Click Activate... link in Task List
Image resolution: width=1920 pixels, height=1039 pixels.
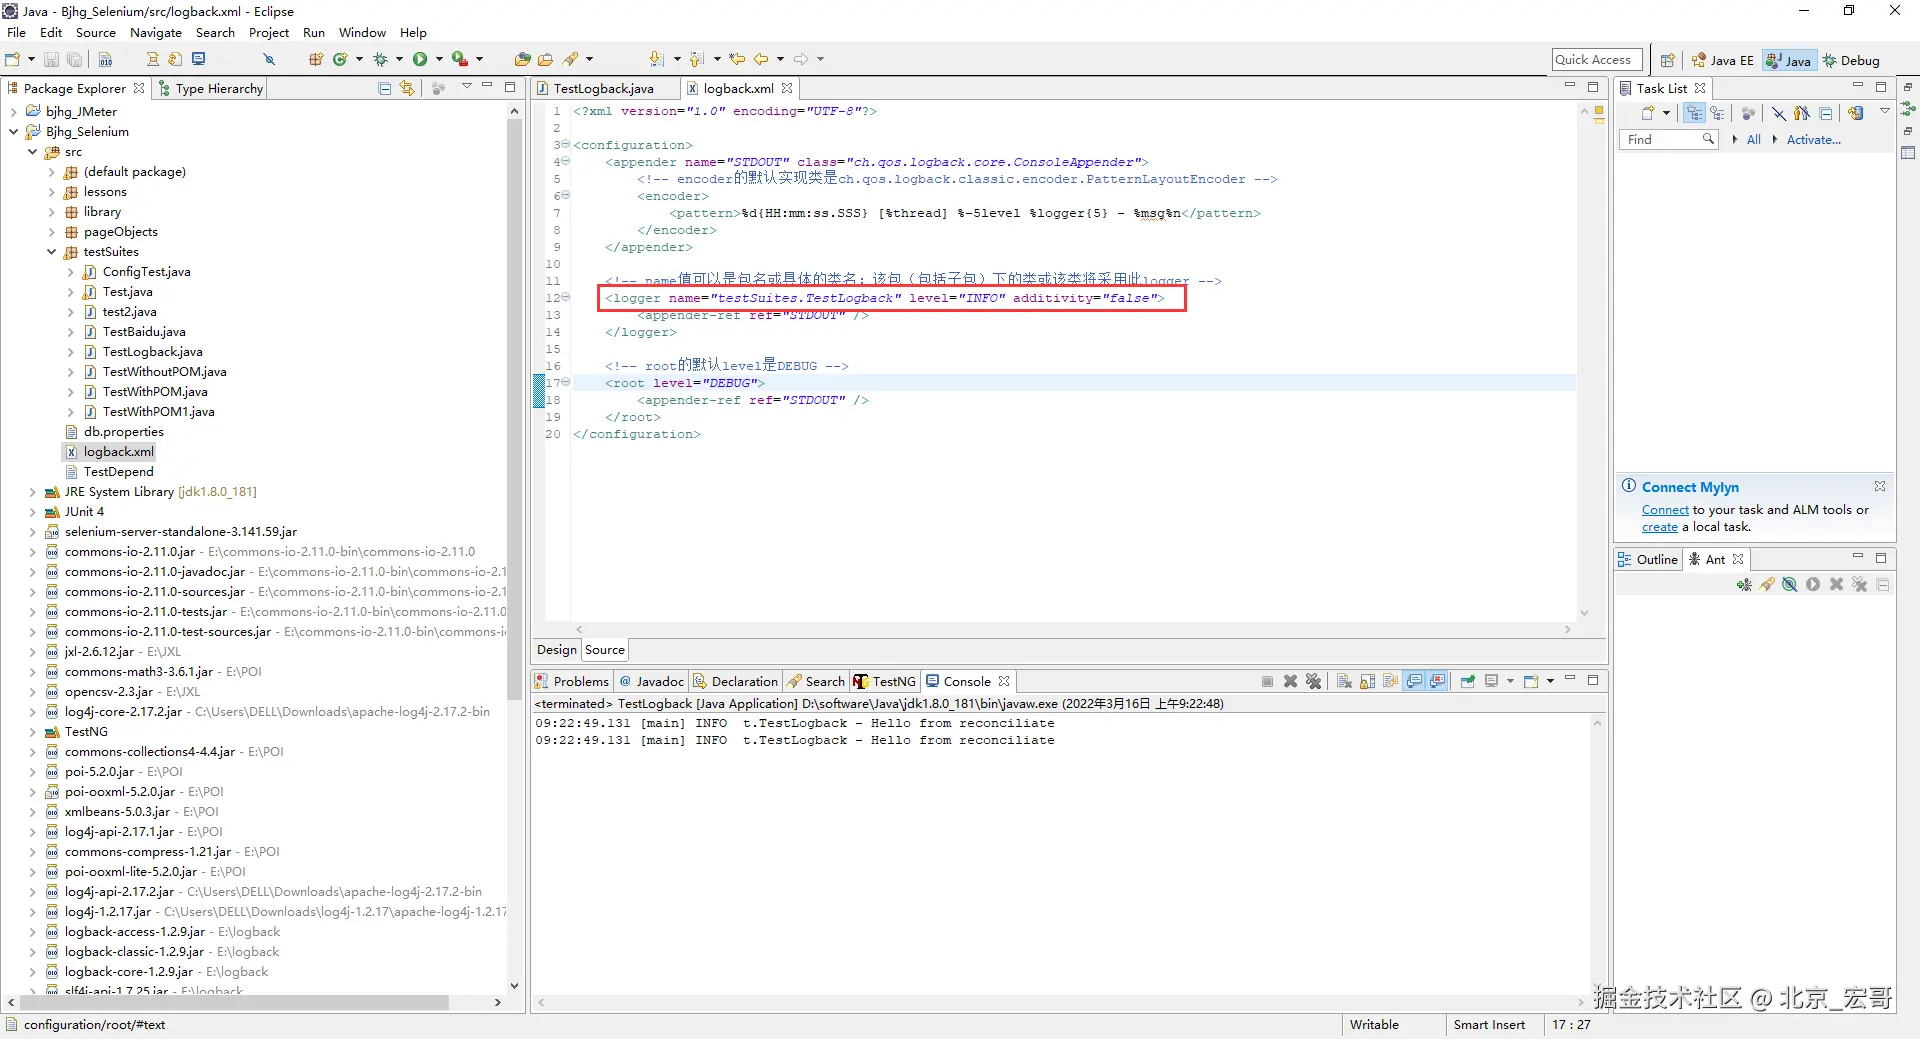(1813, 140)
